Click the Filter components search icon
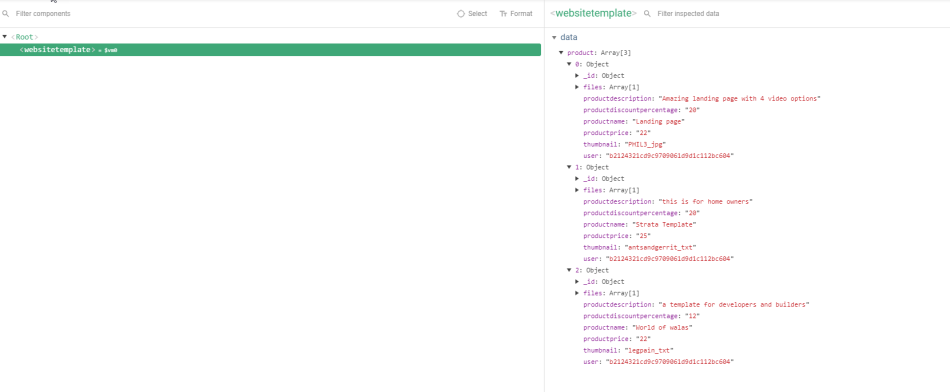 [x=5, y=13]
